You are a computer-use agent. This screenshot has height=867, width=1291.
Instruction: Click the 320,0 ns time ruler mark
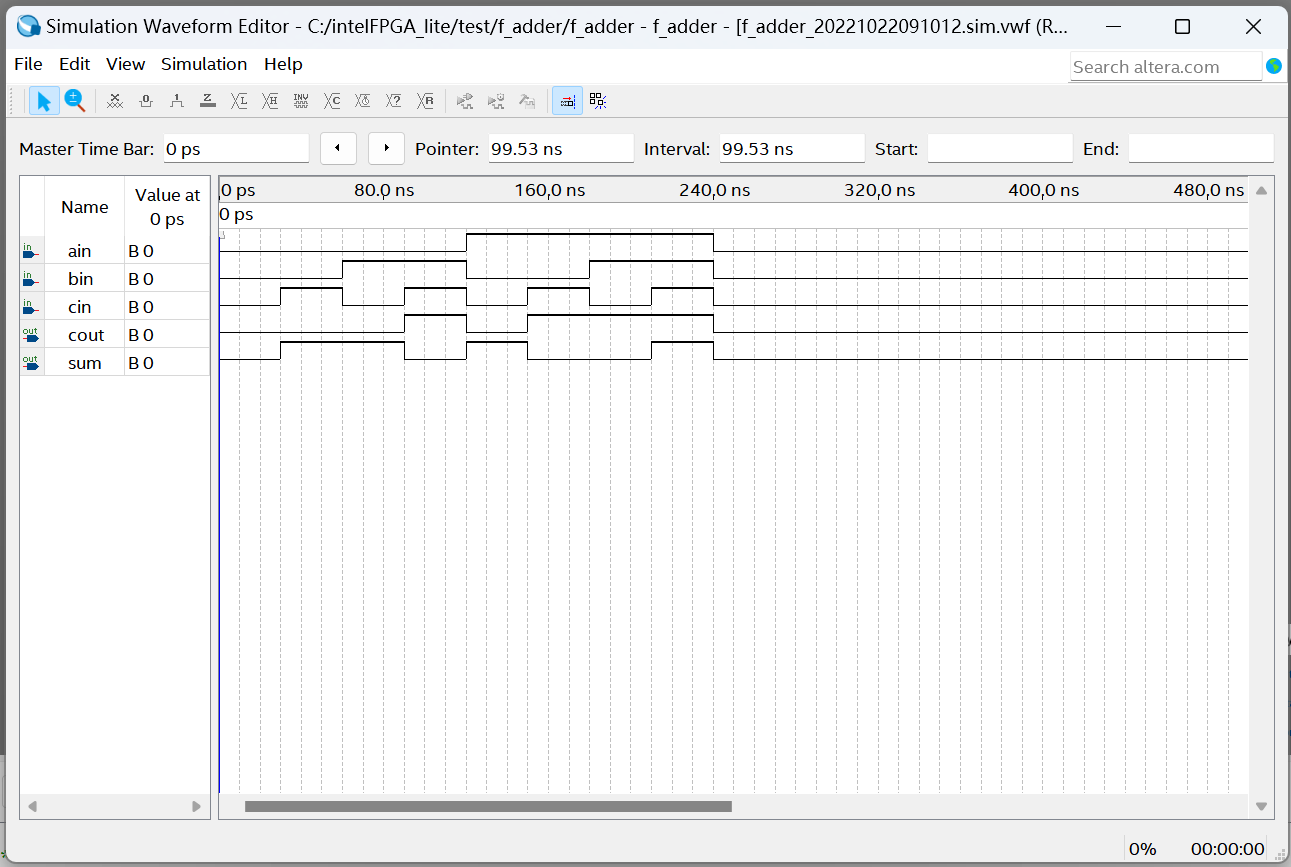pyautogui.click(x=879, y=190)
